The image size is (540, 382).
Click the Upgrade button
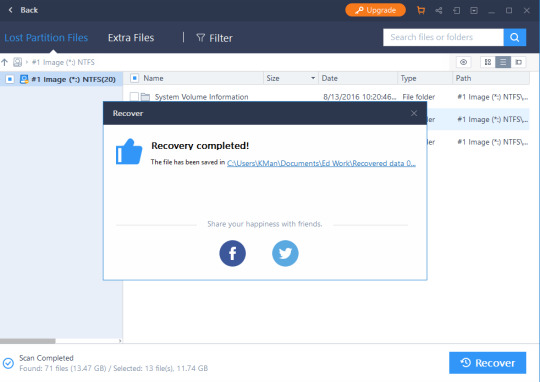tap(375, 10)
